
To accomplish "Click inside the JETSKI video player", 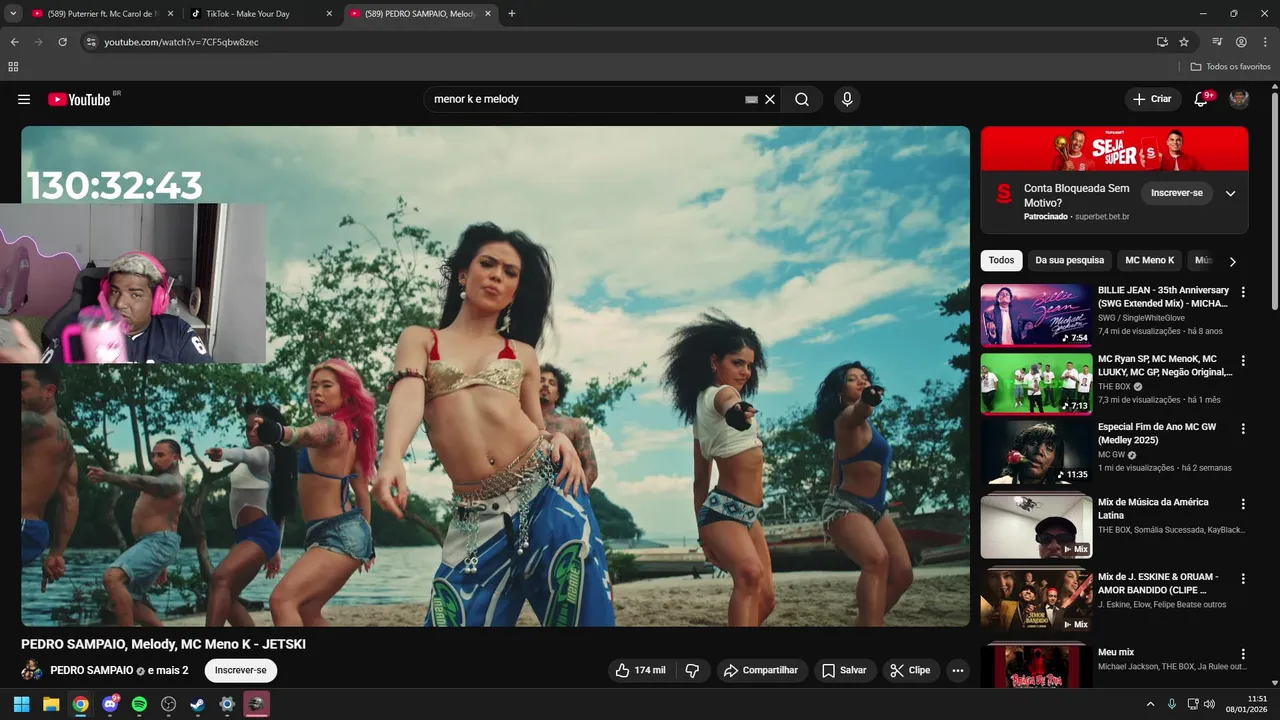I will [x=496, y=376].
